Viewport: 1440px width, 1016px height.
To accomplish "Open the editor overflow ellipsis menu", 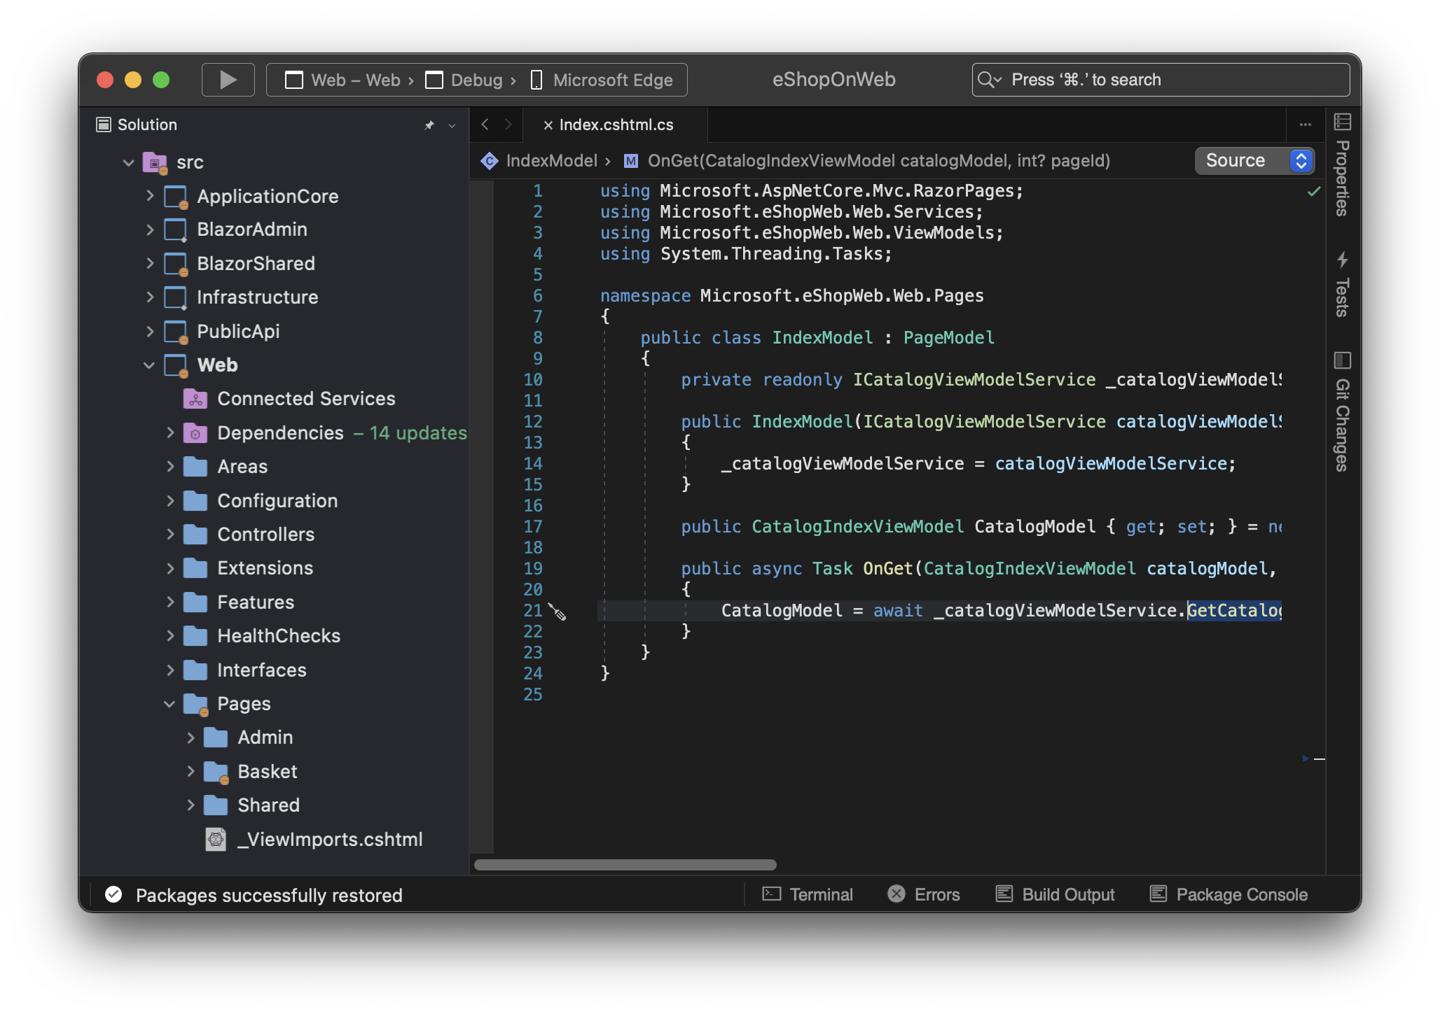I will (x=1305, y=124).
